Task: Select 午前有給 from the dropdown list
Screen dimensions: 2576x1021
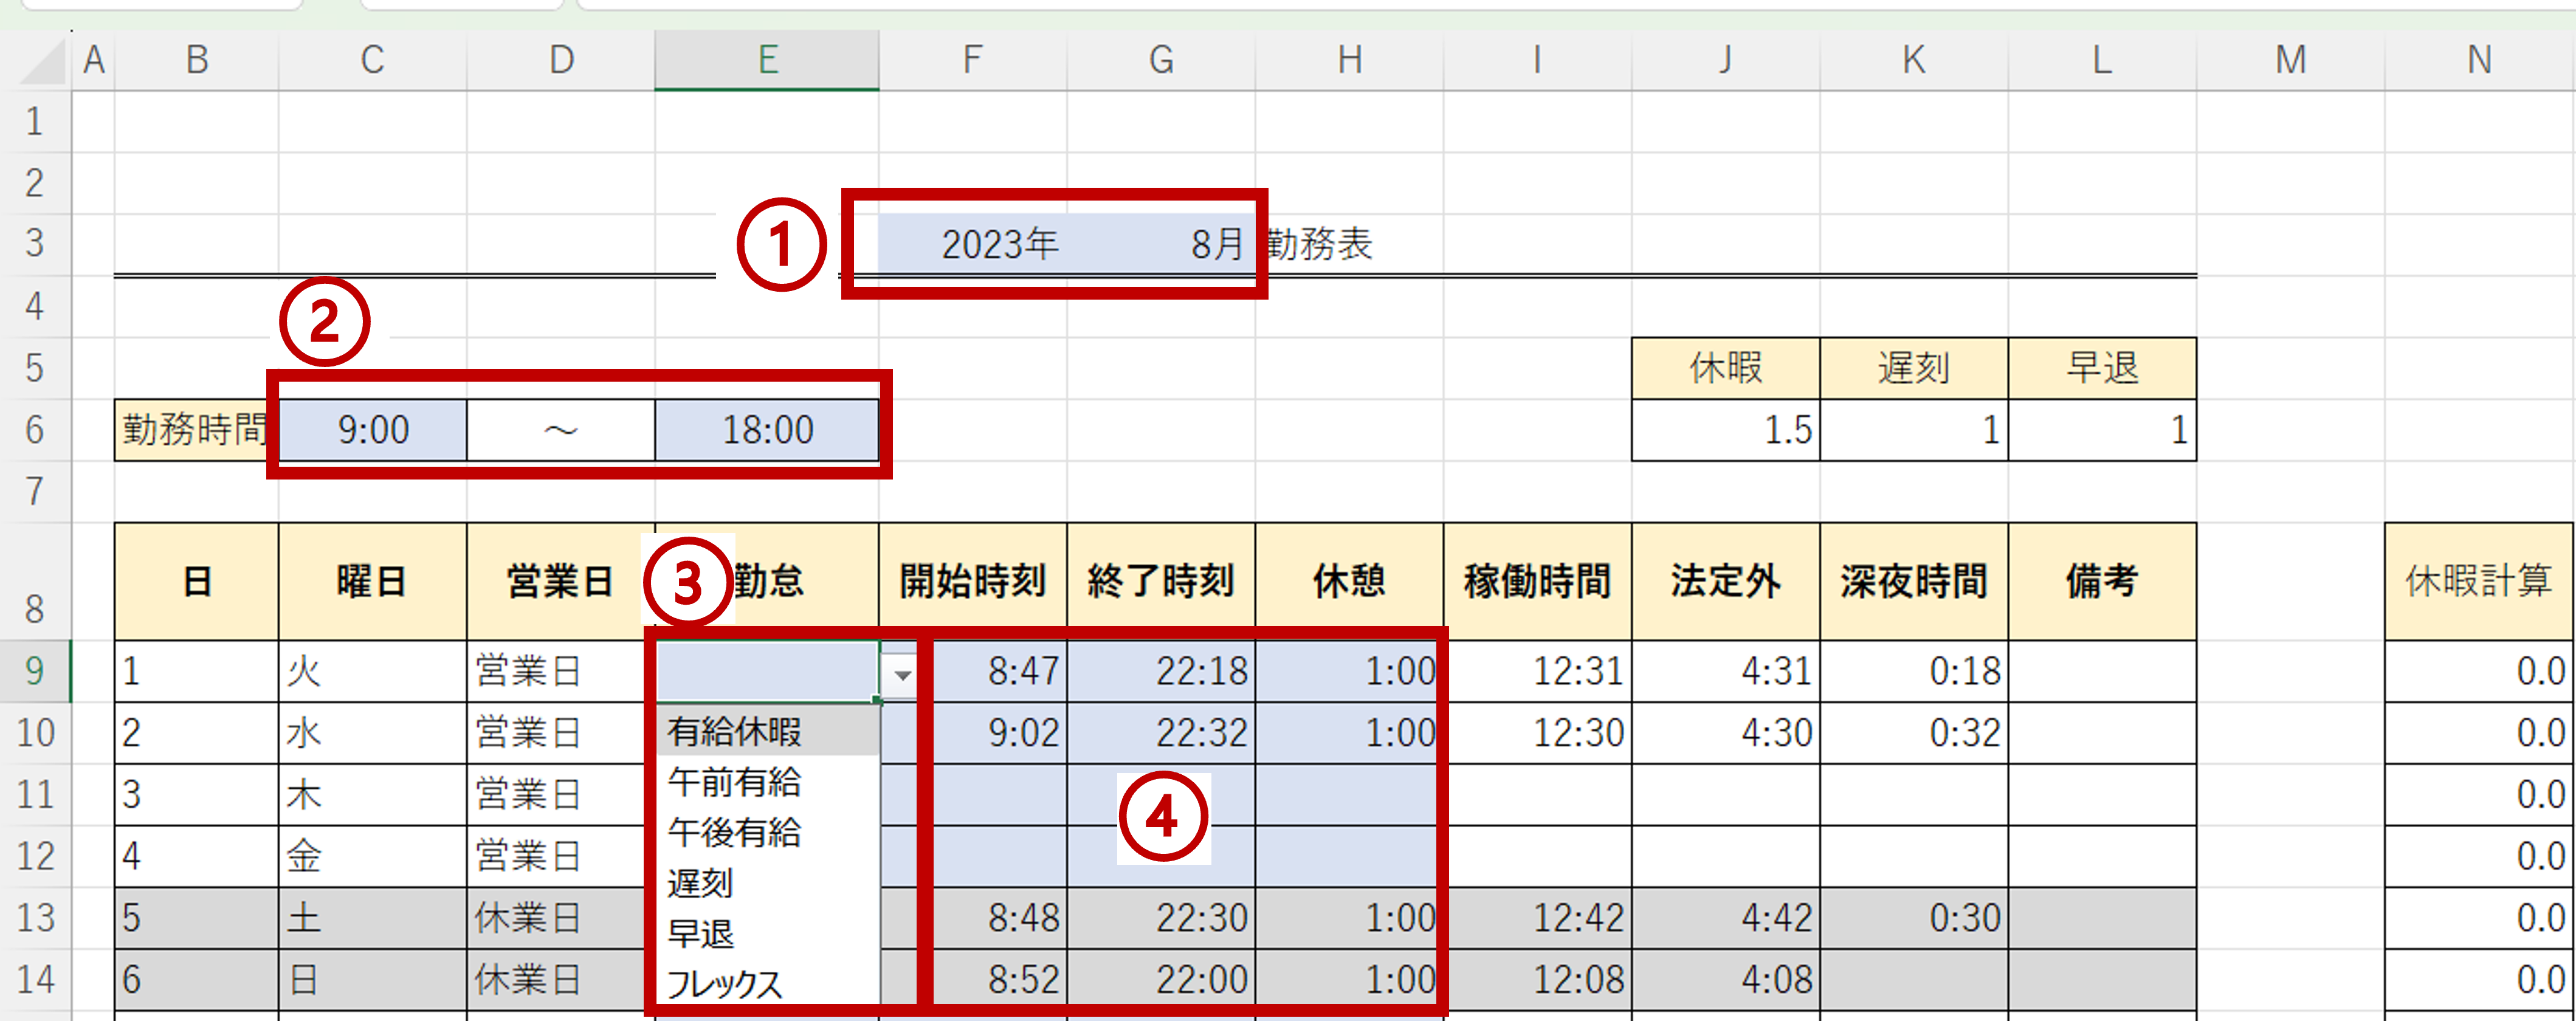Action: point(735,783)
